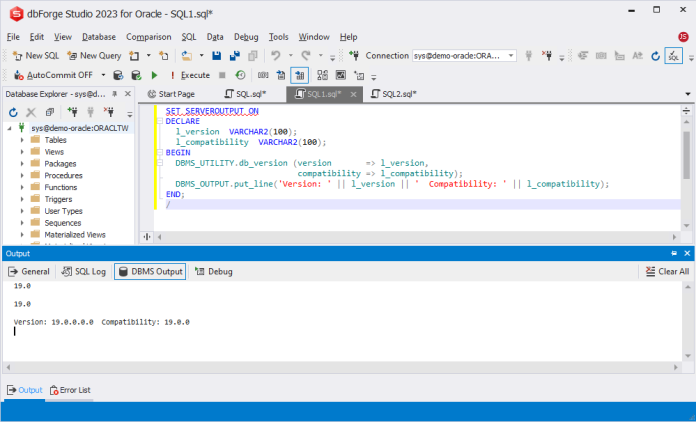Click the Save disk icon in toolbar
This screenshot has height=422, width=696.
[x=217, y=56]
